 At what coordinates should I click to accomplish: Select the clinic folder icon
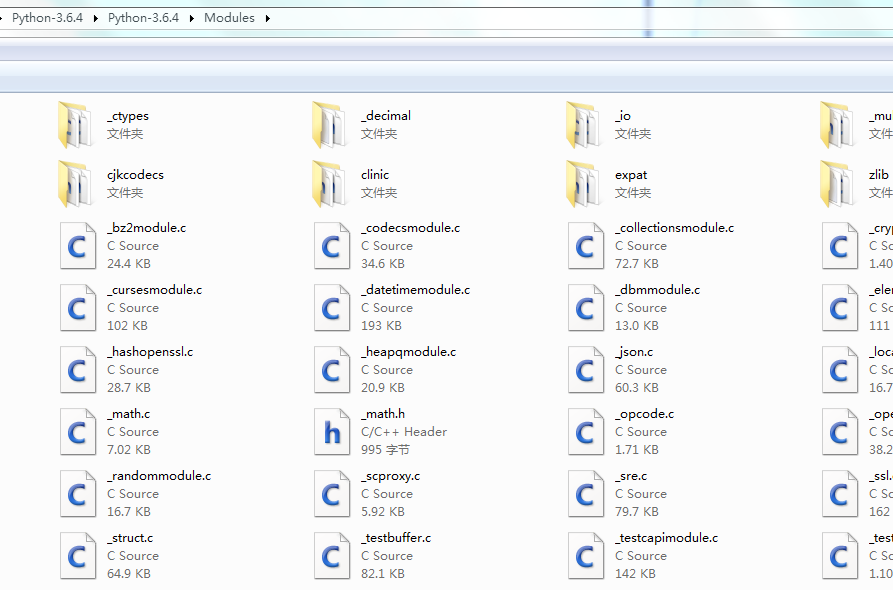329,184
